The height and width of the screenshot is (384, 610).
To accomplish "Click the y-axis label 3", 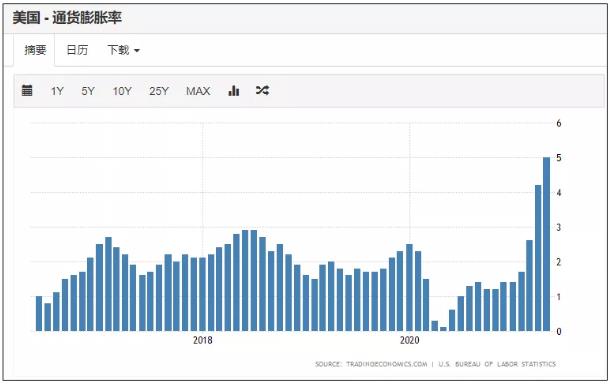I will 559,227.
